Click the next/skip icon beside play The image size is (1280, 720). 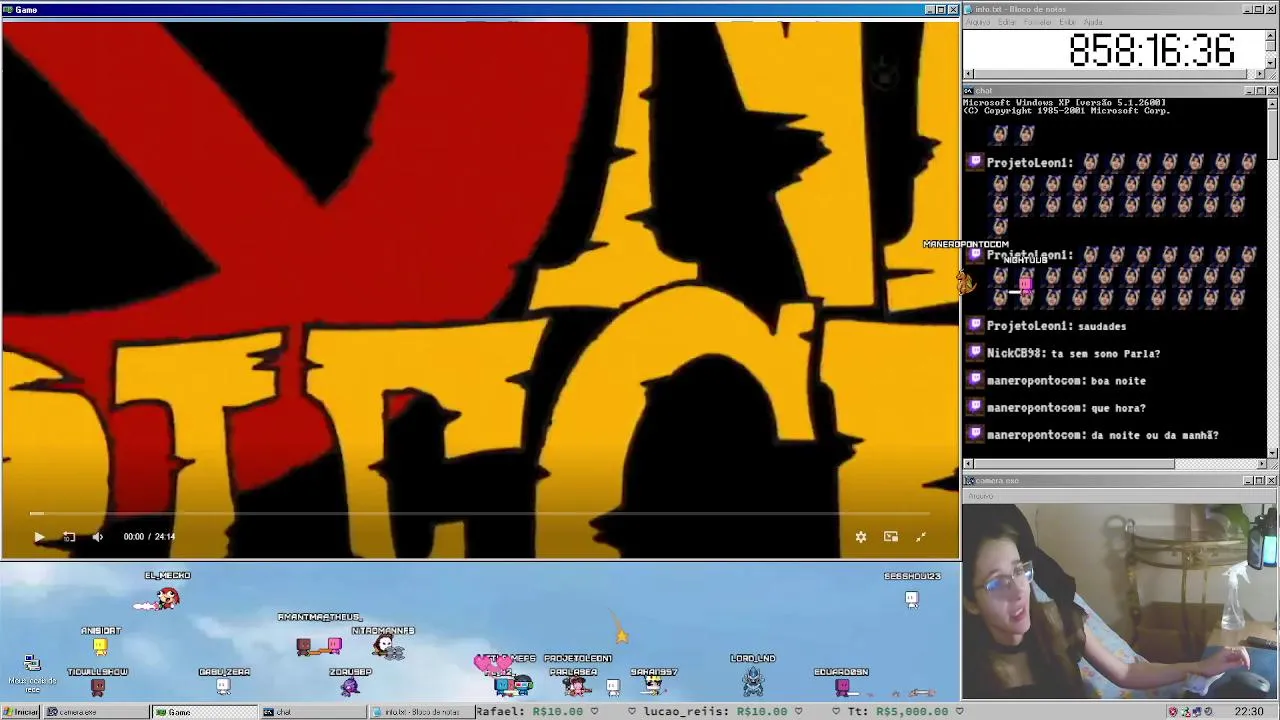(69, 537)
